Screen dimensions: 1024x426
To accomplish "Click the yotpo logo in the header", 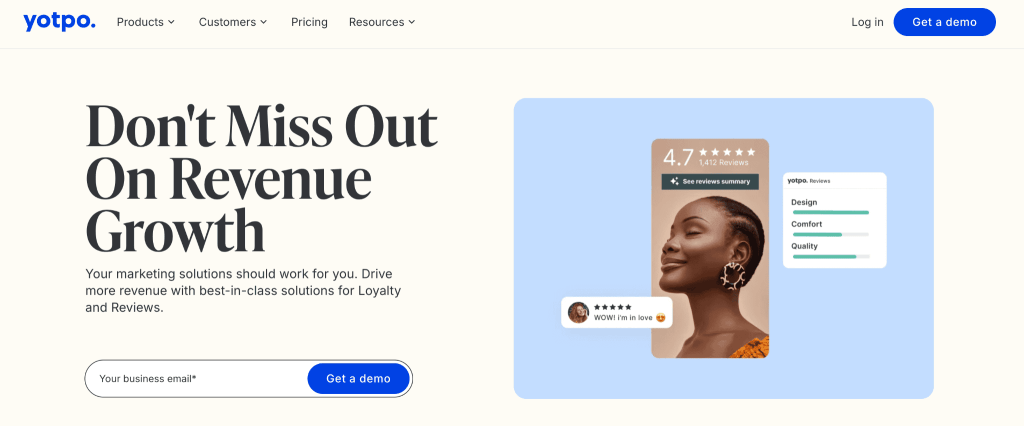I will (59, 22).
